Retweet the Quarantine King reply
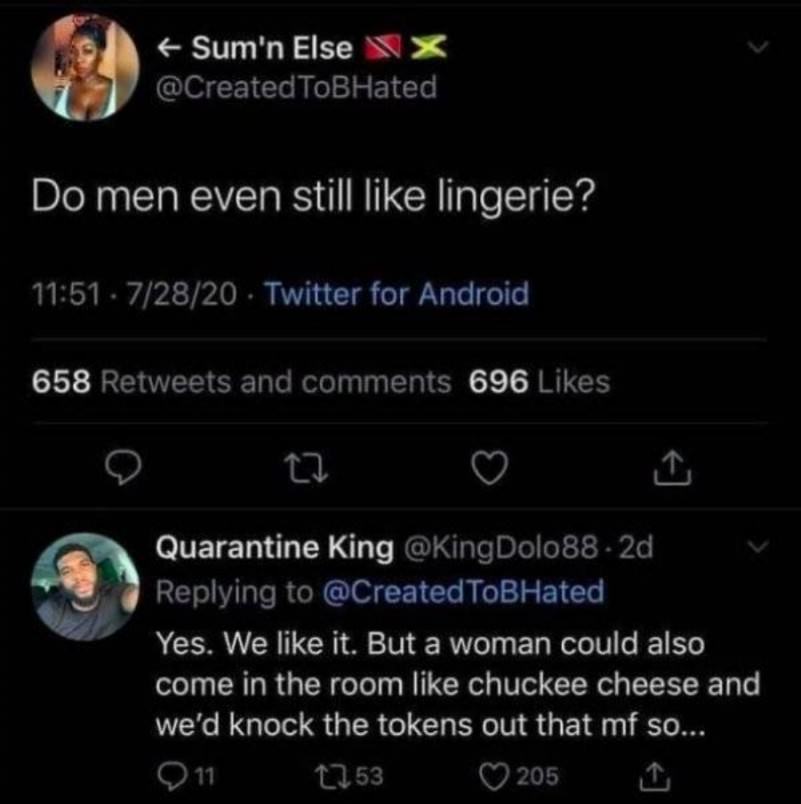The image size is (801, 804). [x=349, y=776]
